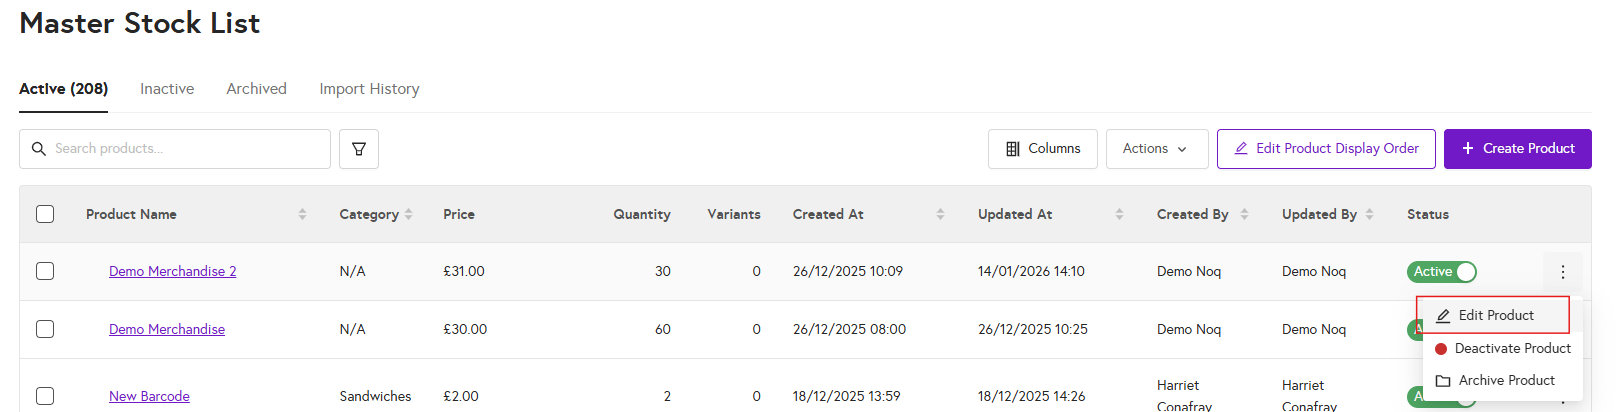Sort by Updated By column arrows
Viewport: 1621px width, 412px height.
pyautogui.click(x=1369, y=214)
